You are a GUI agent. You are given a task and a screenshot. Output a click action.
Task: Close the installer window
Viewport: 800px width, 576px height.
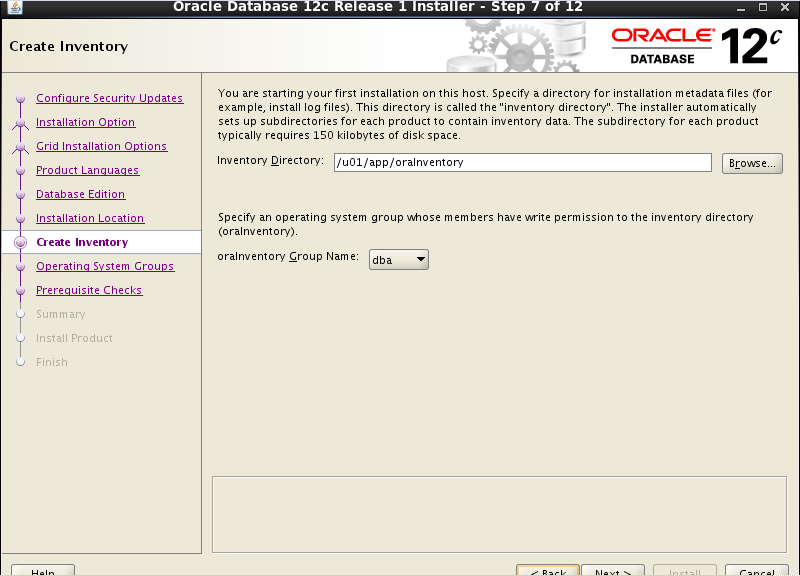785,7
